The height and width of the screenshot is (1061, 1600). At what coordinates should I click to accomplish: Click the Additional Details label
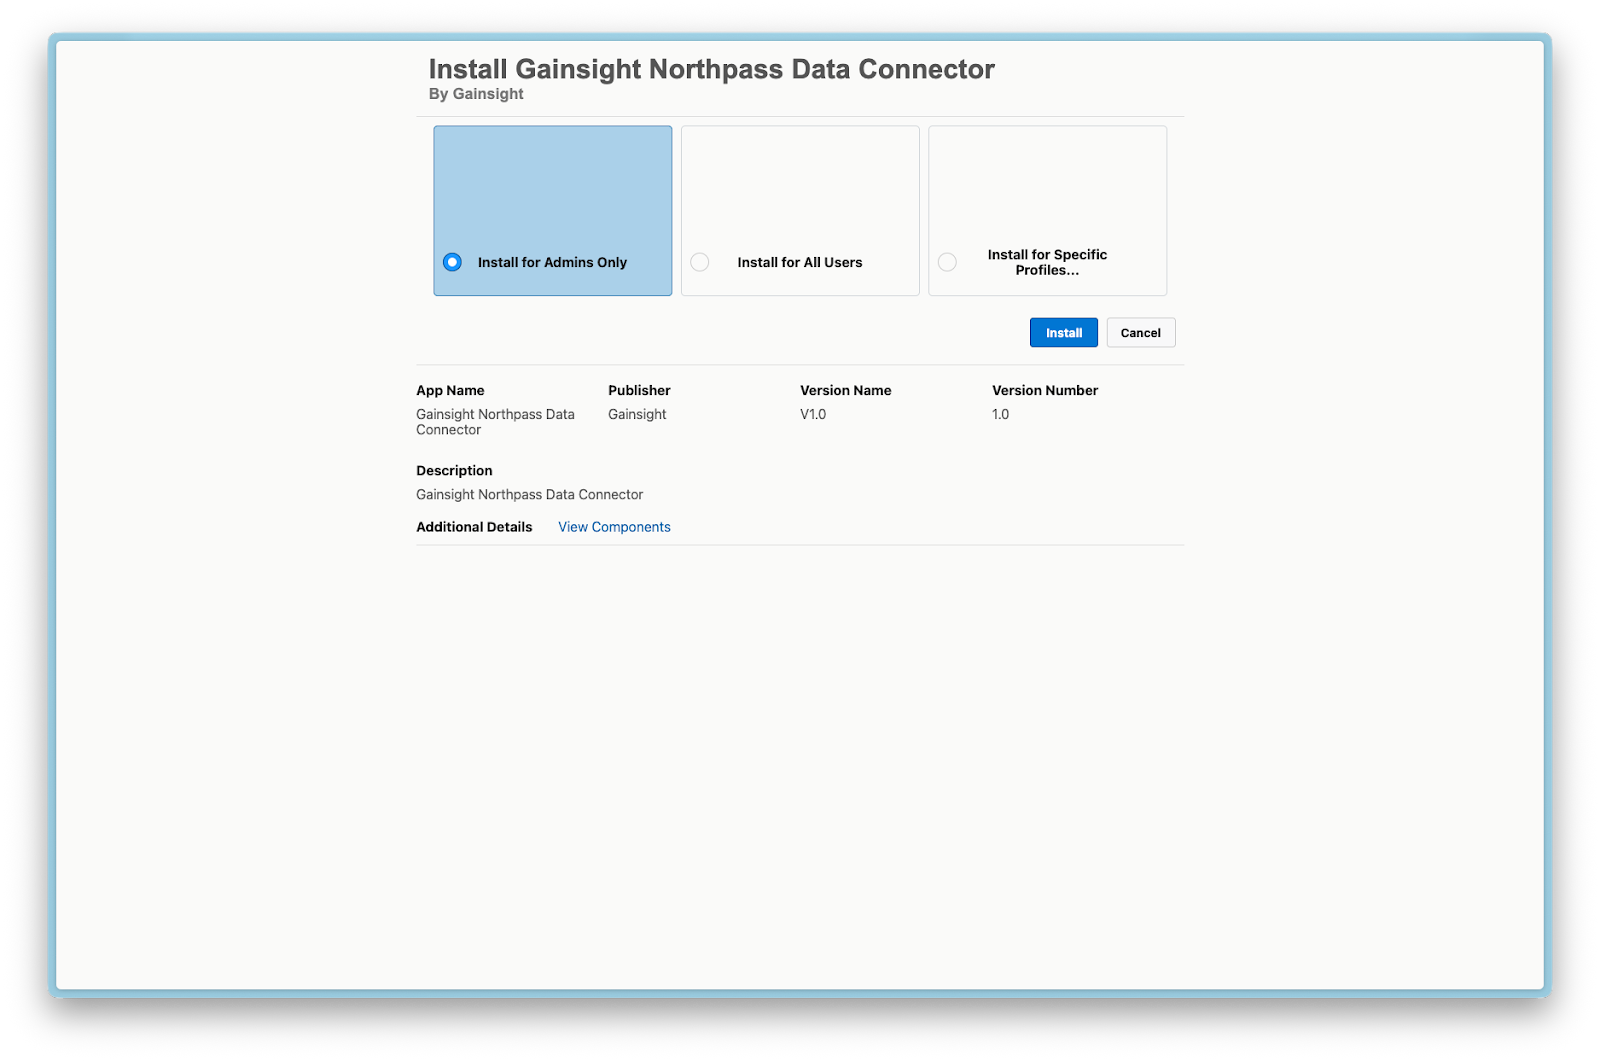pyautogui.click(x=474, y=526)
